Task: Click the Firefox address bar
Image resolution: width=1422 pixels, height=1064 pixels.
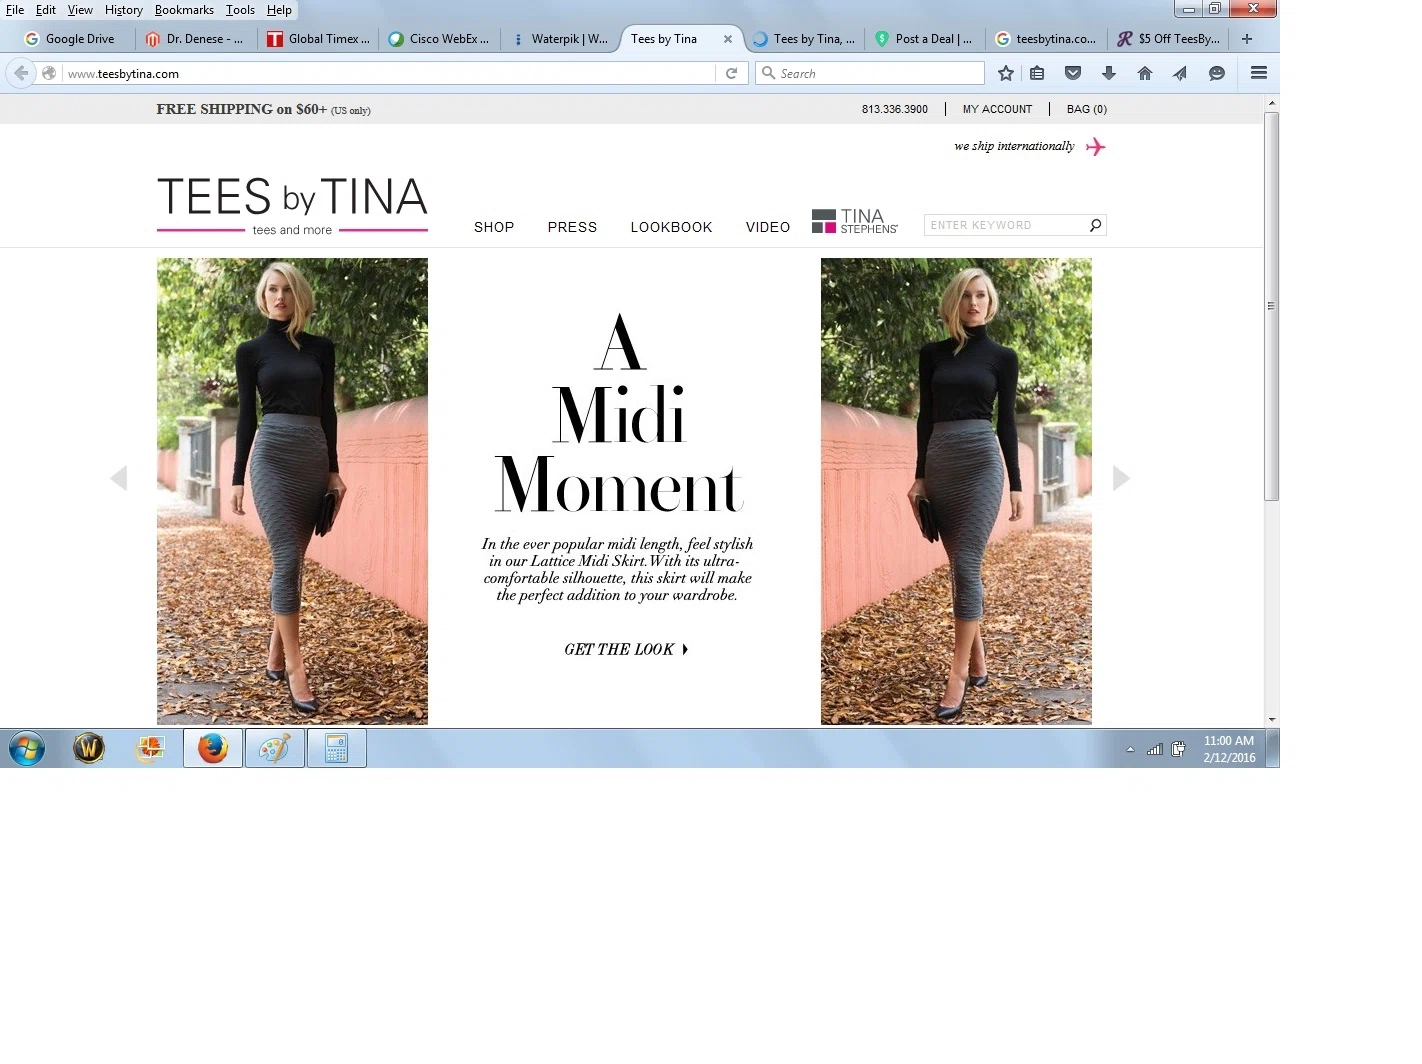Action: [x=390, y=73]
